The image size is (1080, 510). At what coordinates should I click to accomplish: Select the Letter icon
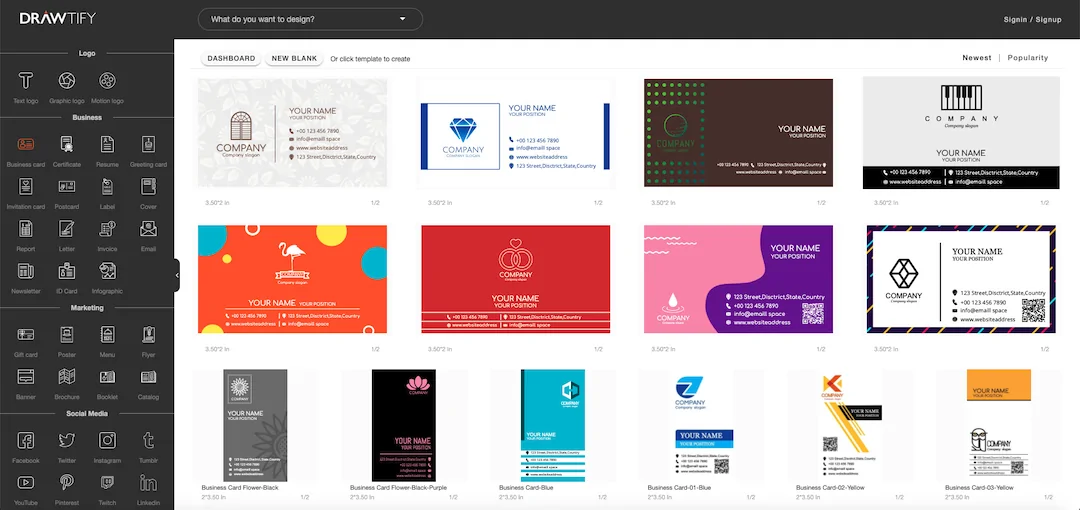67,228
